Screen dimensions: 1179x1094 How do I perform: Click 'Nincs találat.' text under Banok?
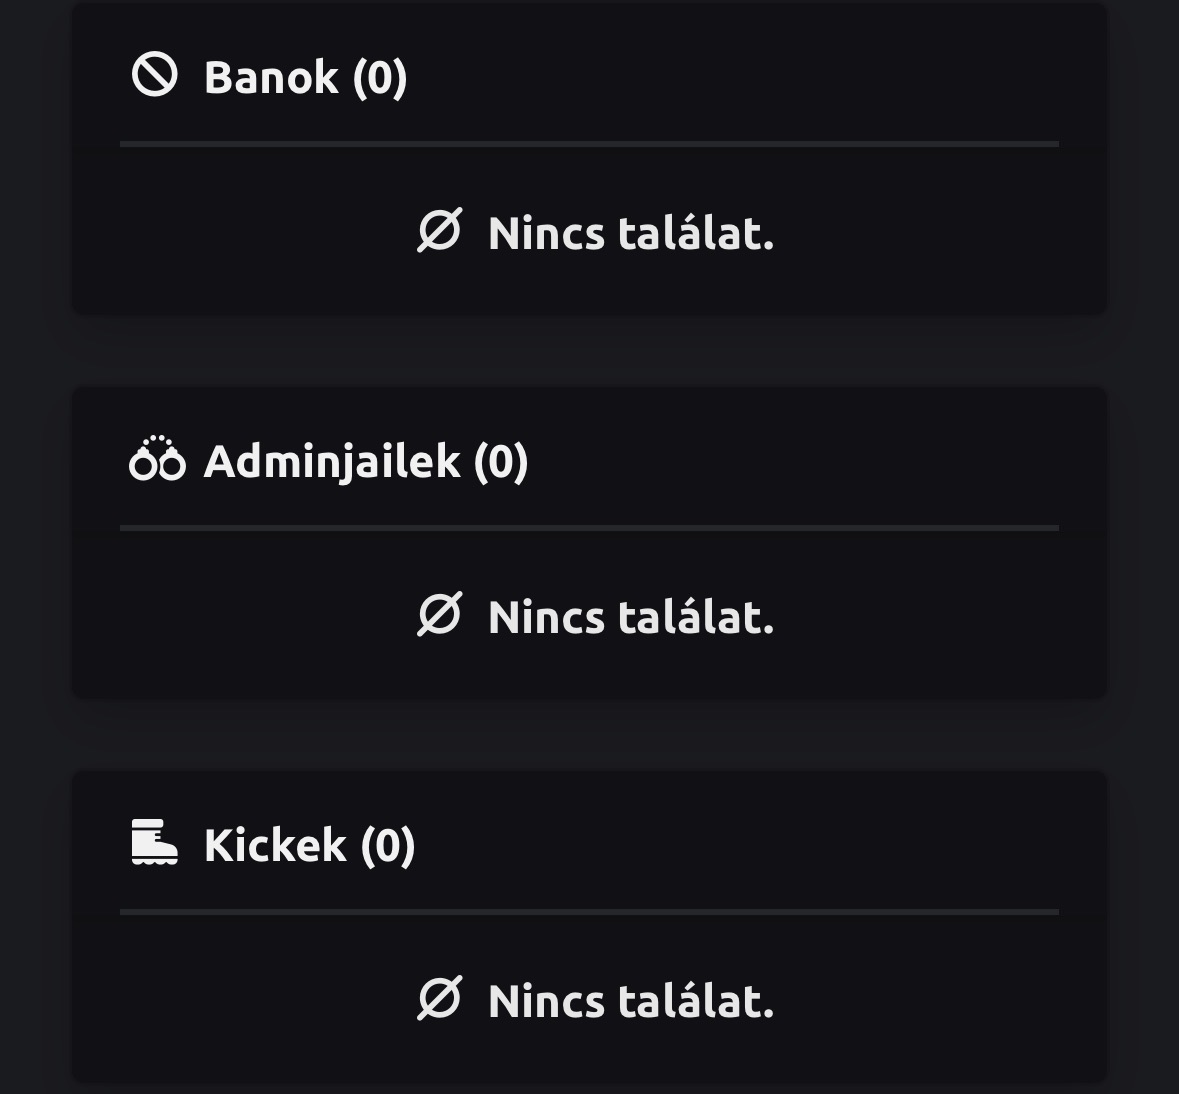(x=631, y=233)
